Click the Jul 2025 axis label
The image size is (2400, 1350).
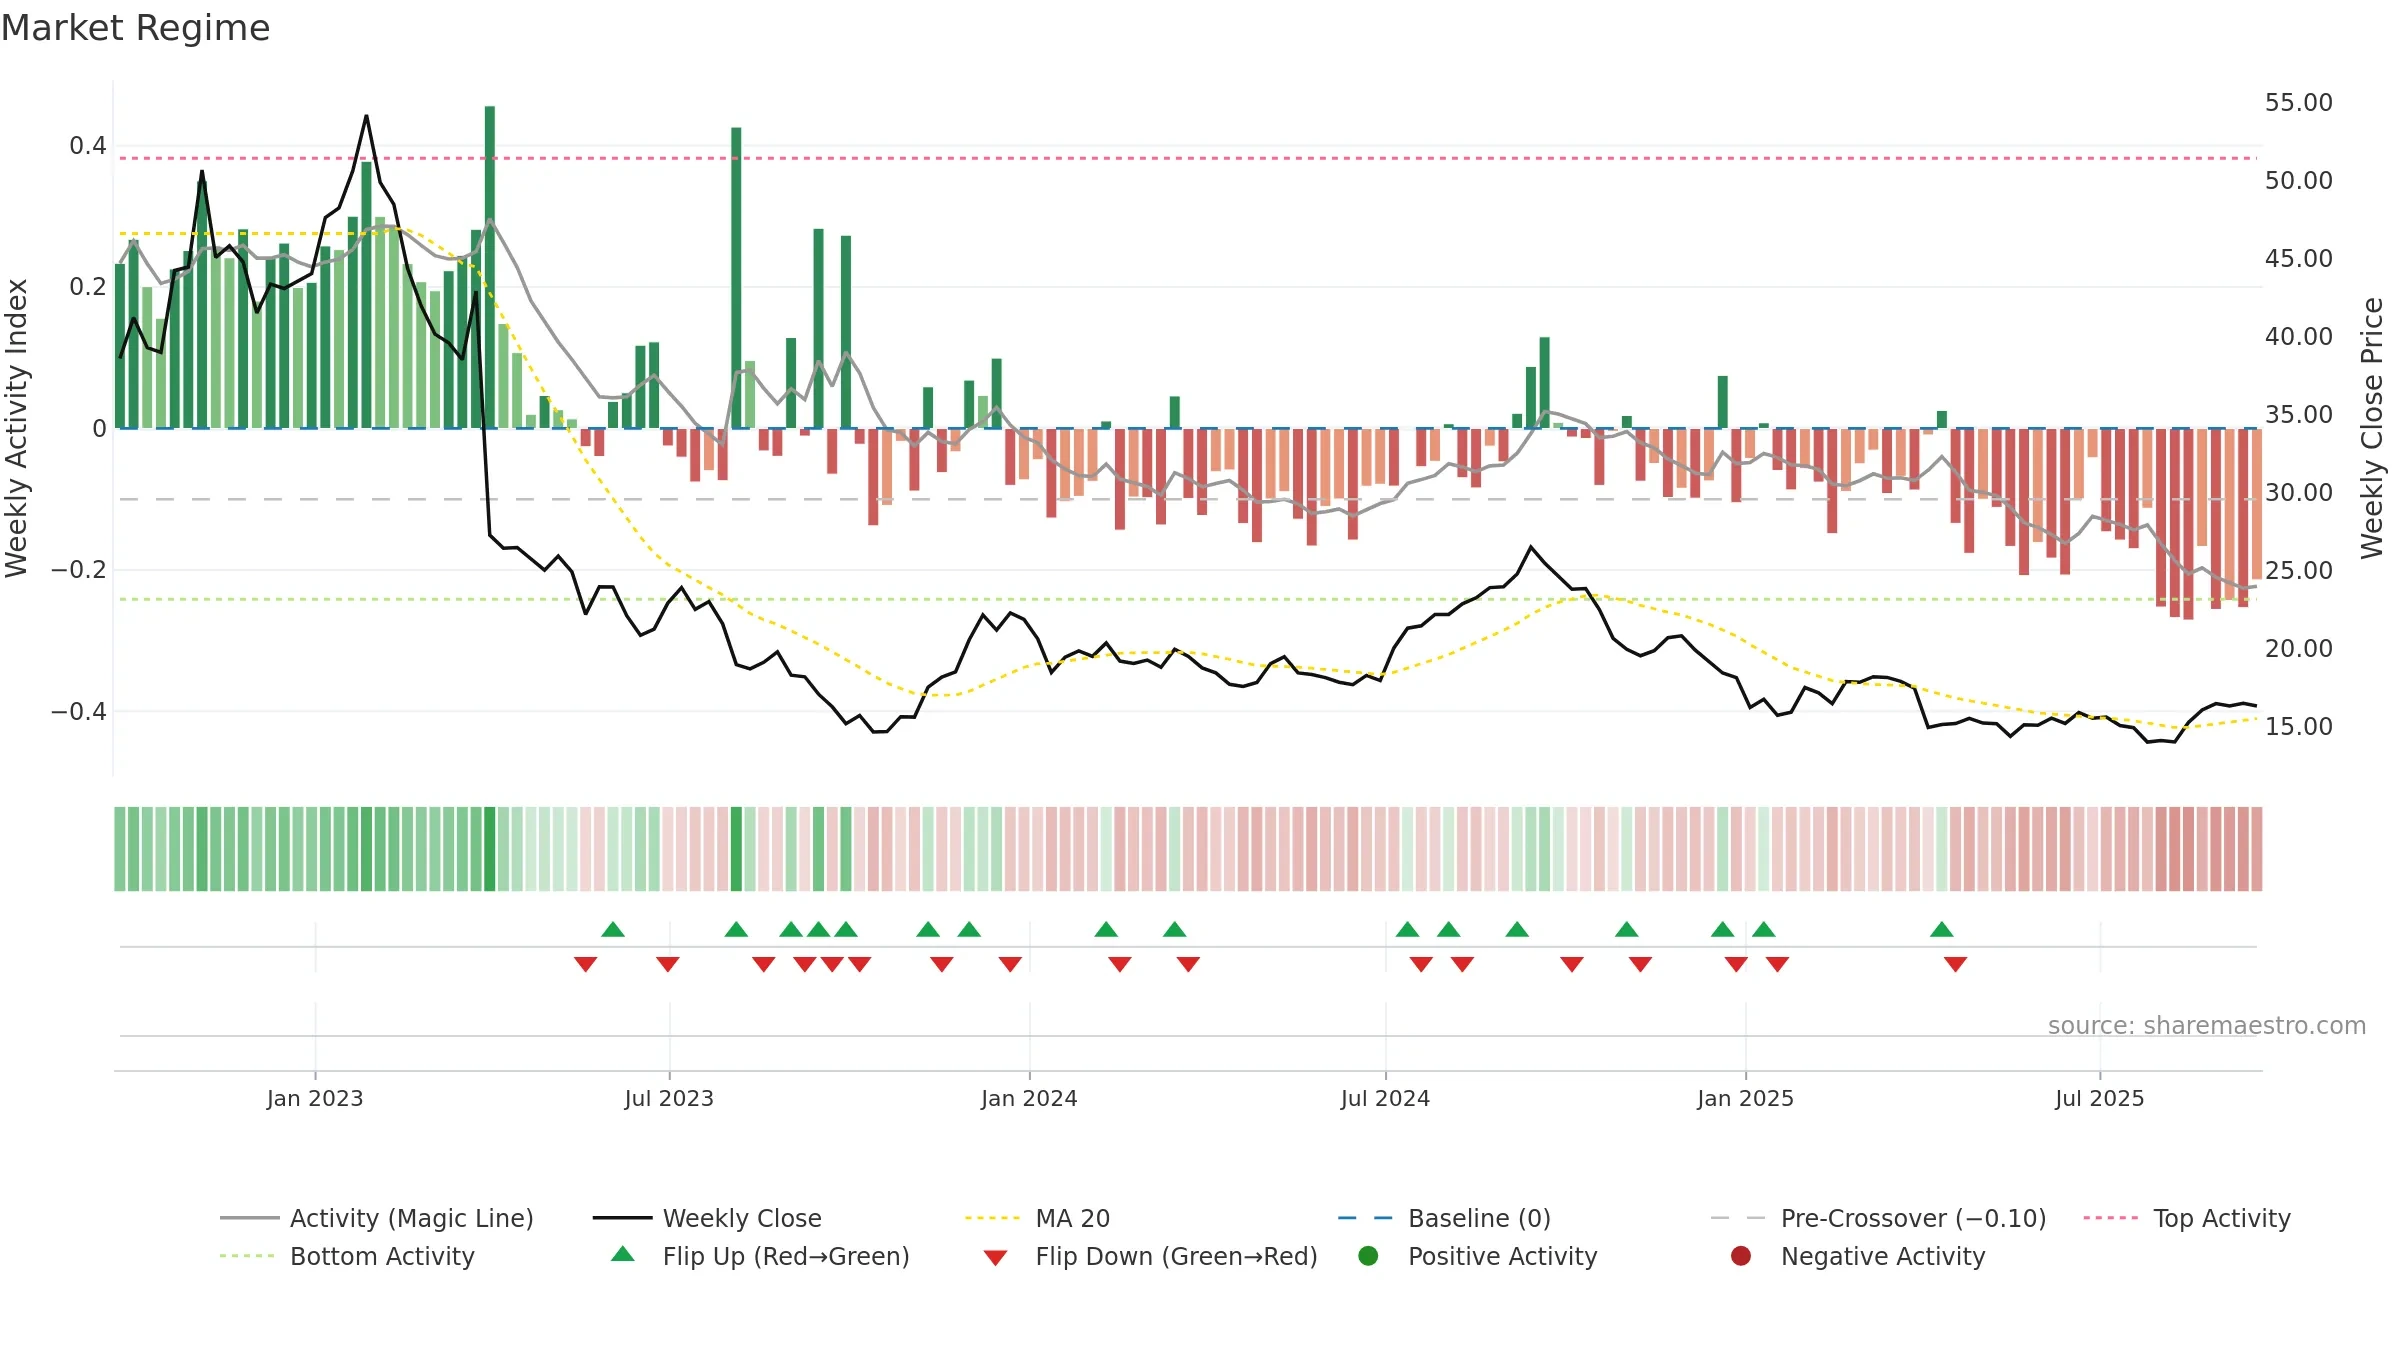[x=2100, y=1098]
